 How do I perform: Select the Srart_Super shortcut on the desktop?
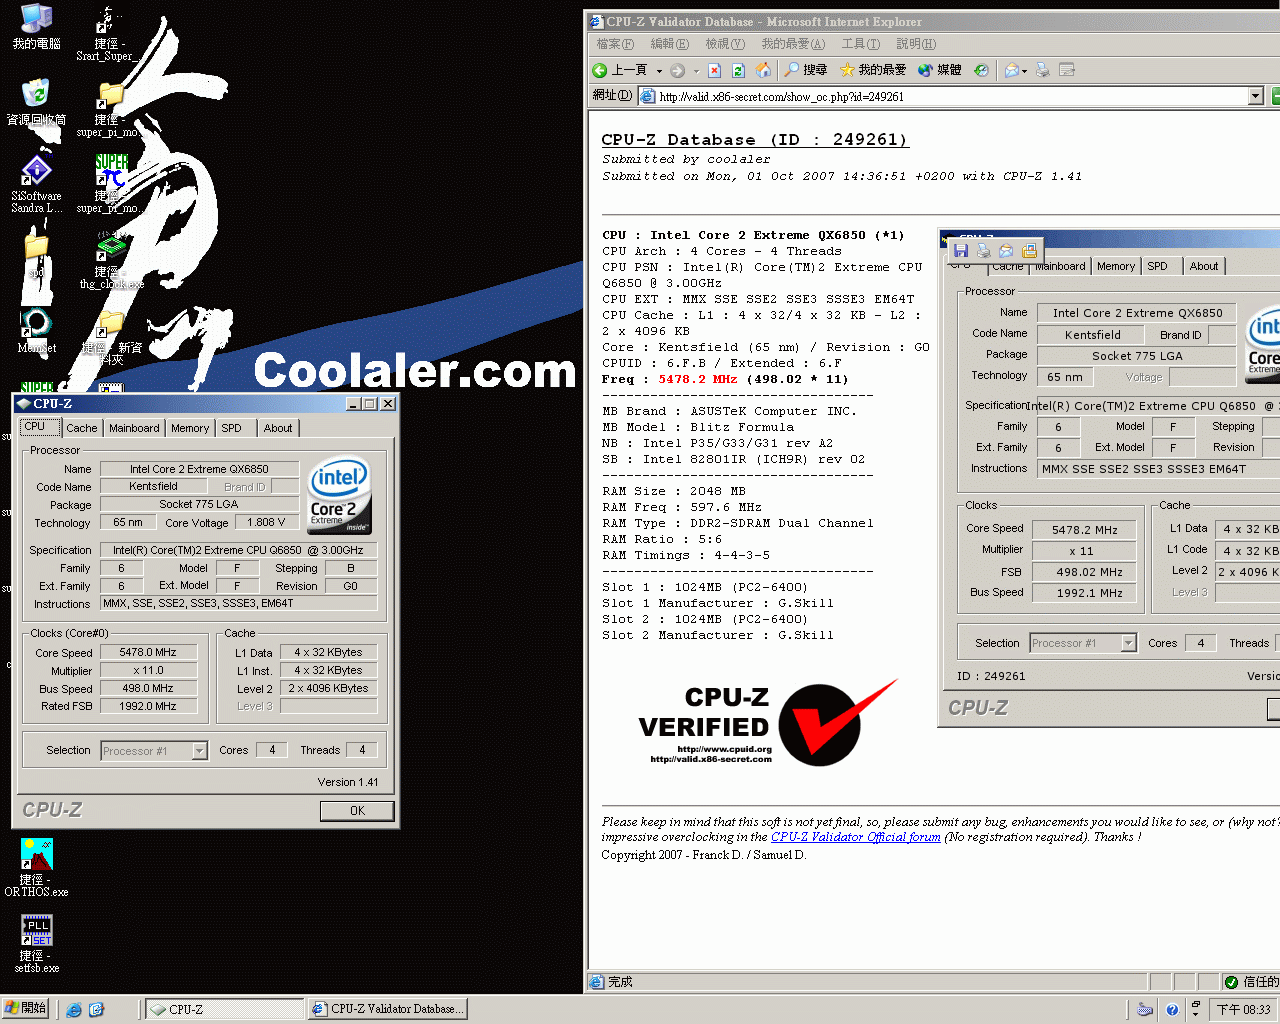[107, 33]
